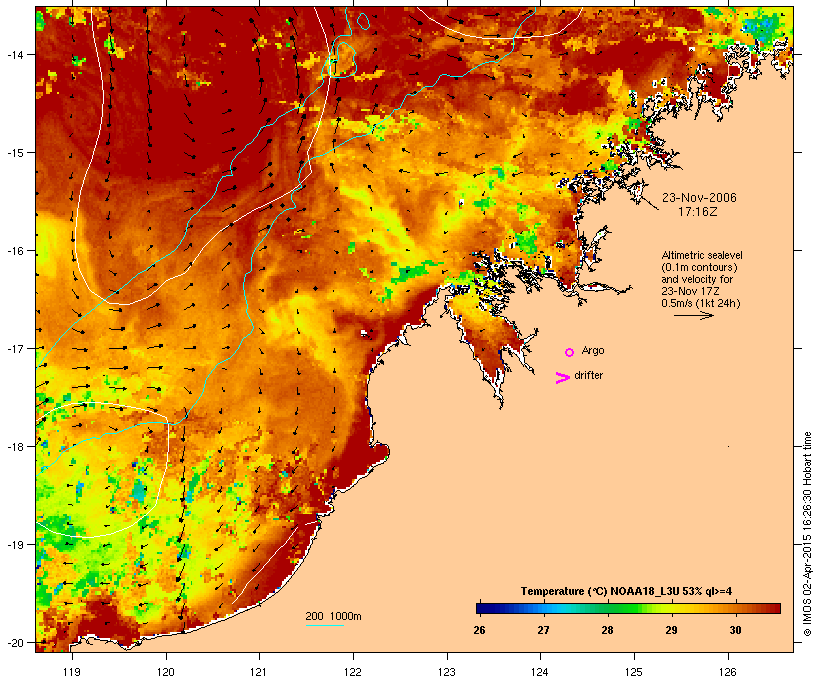Click the longitude axis label '125'
Image resolution: width=820 pixels, height=680 pixels.
tap(634, 672)
